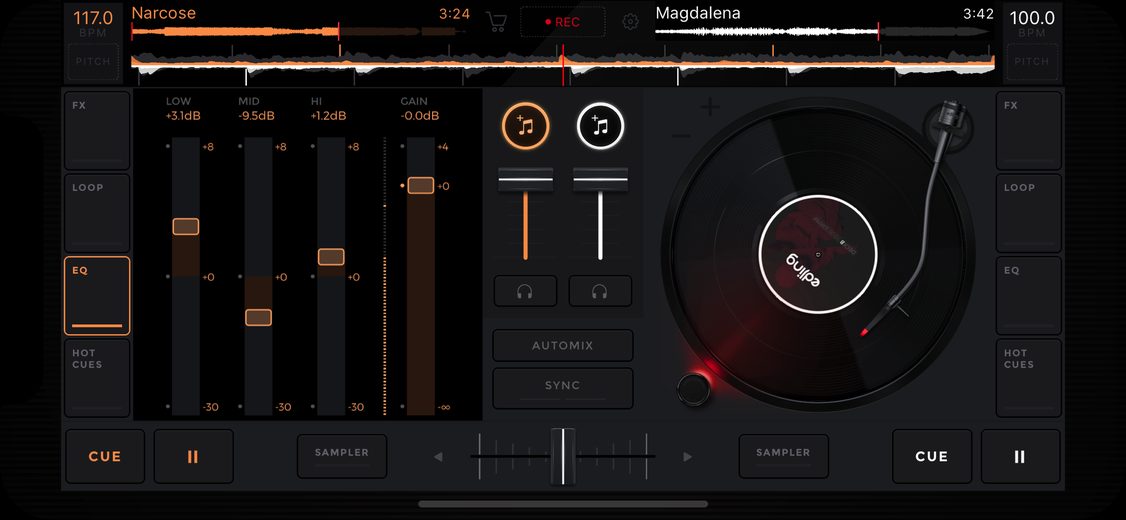Click the 3:24 remaining time
The image size is (1126, 520).
pos(455,14)
